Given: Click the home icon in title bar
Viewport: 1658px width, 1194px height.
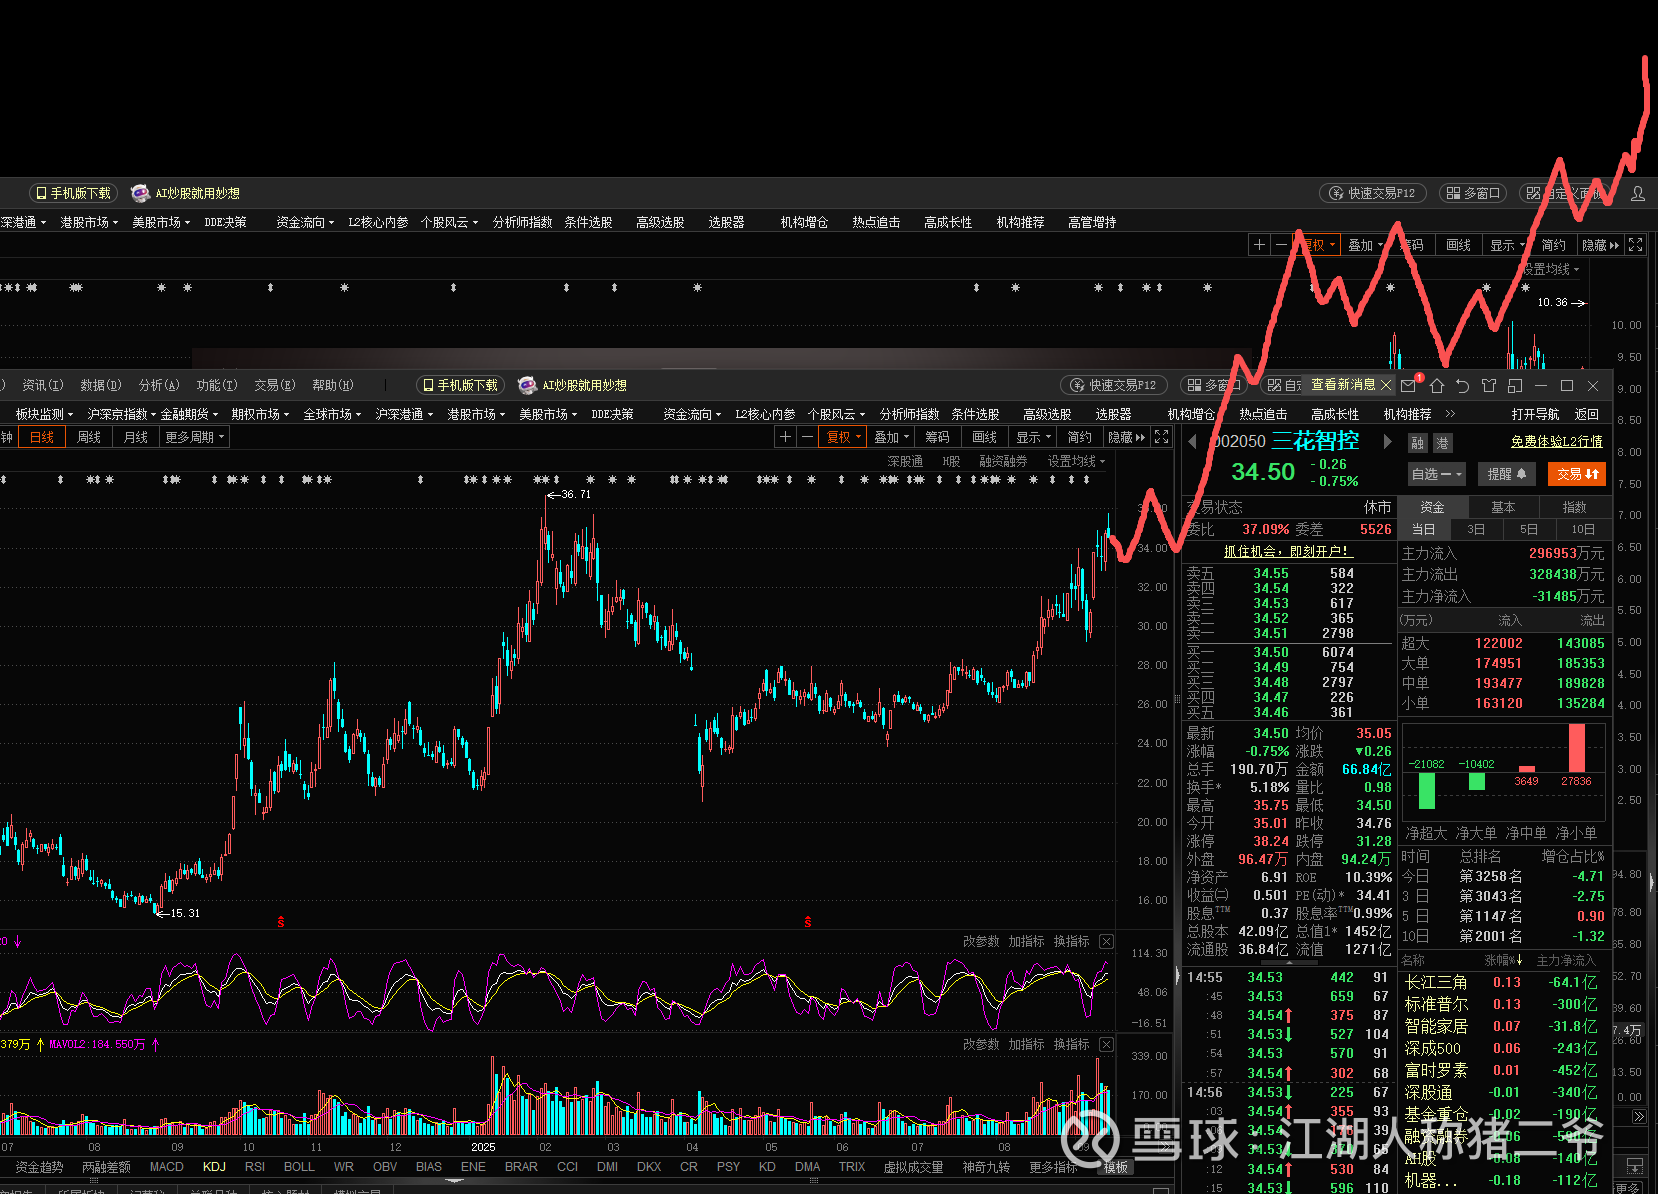Looking at the screenshot, I should pyautogui.click(x=1437, y=385).
